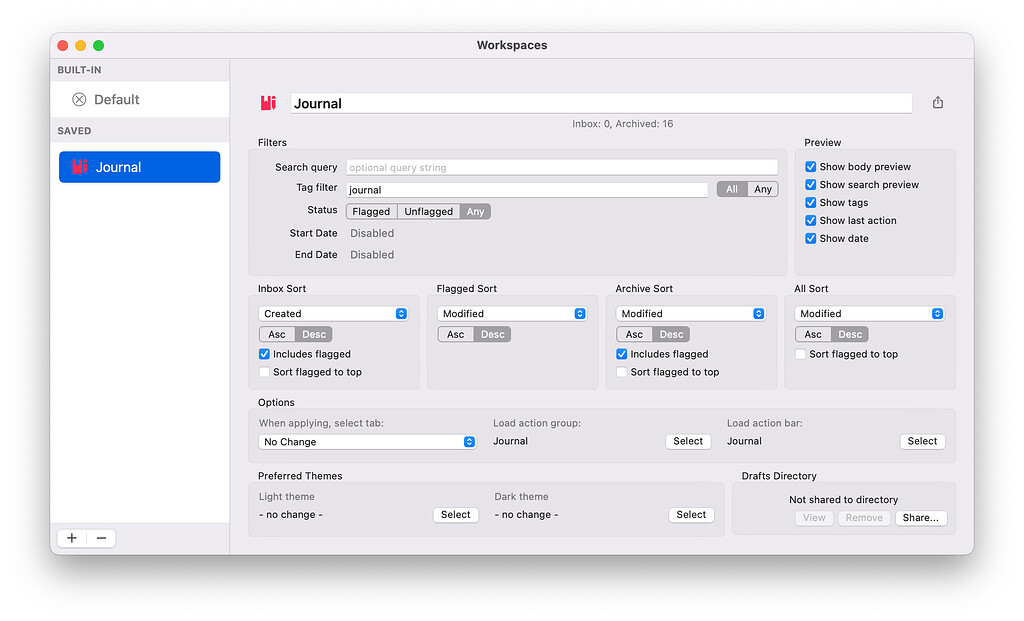Click the red Drafts icon on the Journal entry
Screen dimensions: 1024x621
tap(79, 167)
